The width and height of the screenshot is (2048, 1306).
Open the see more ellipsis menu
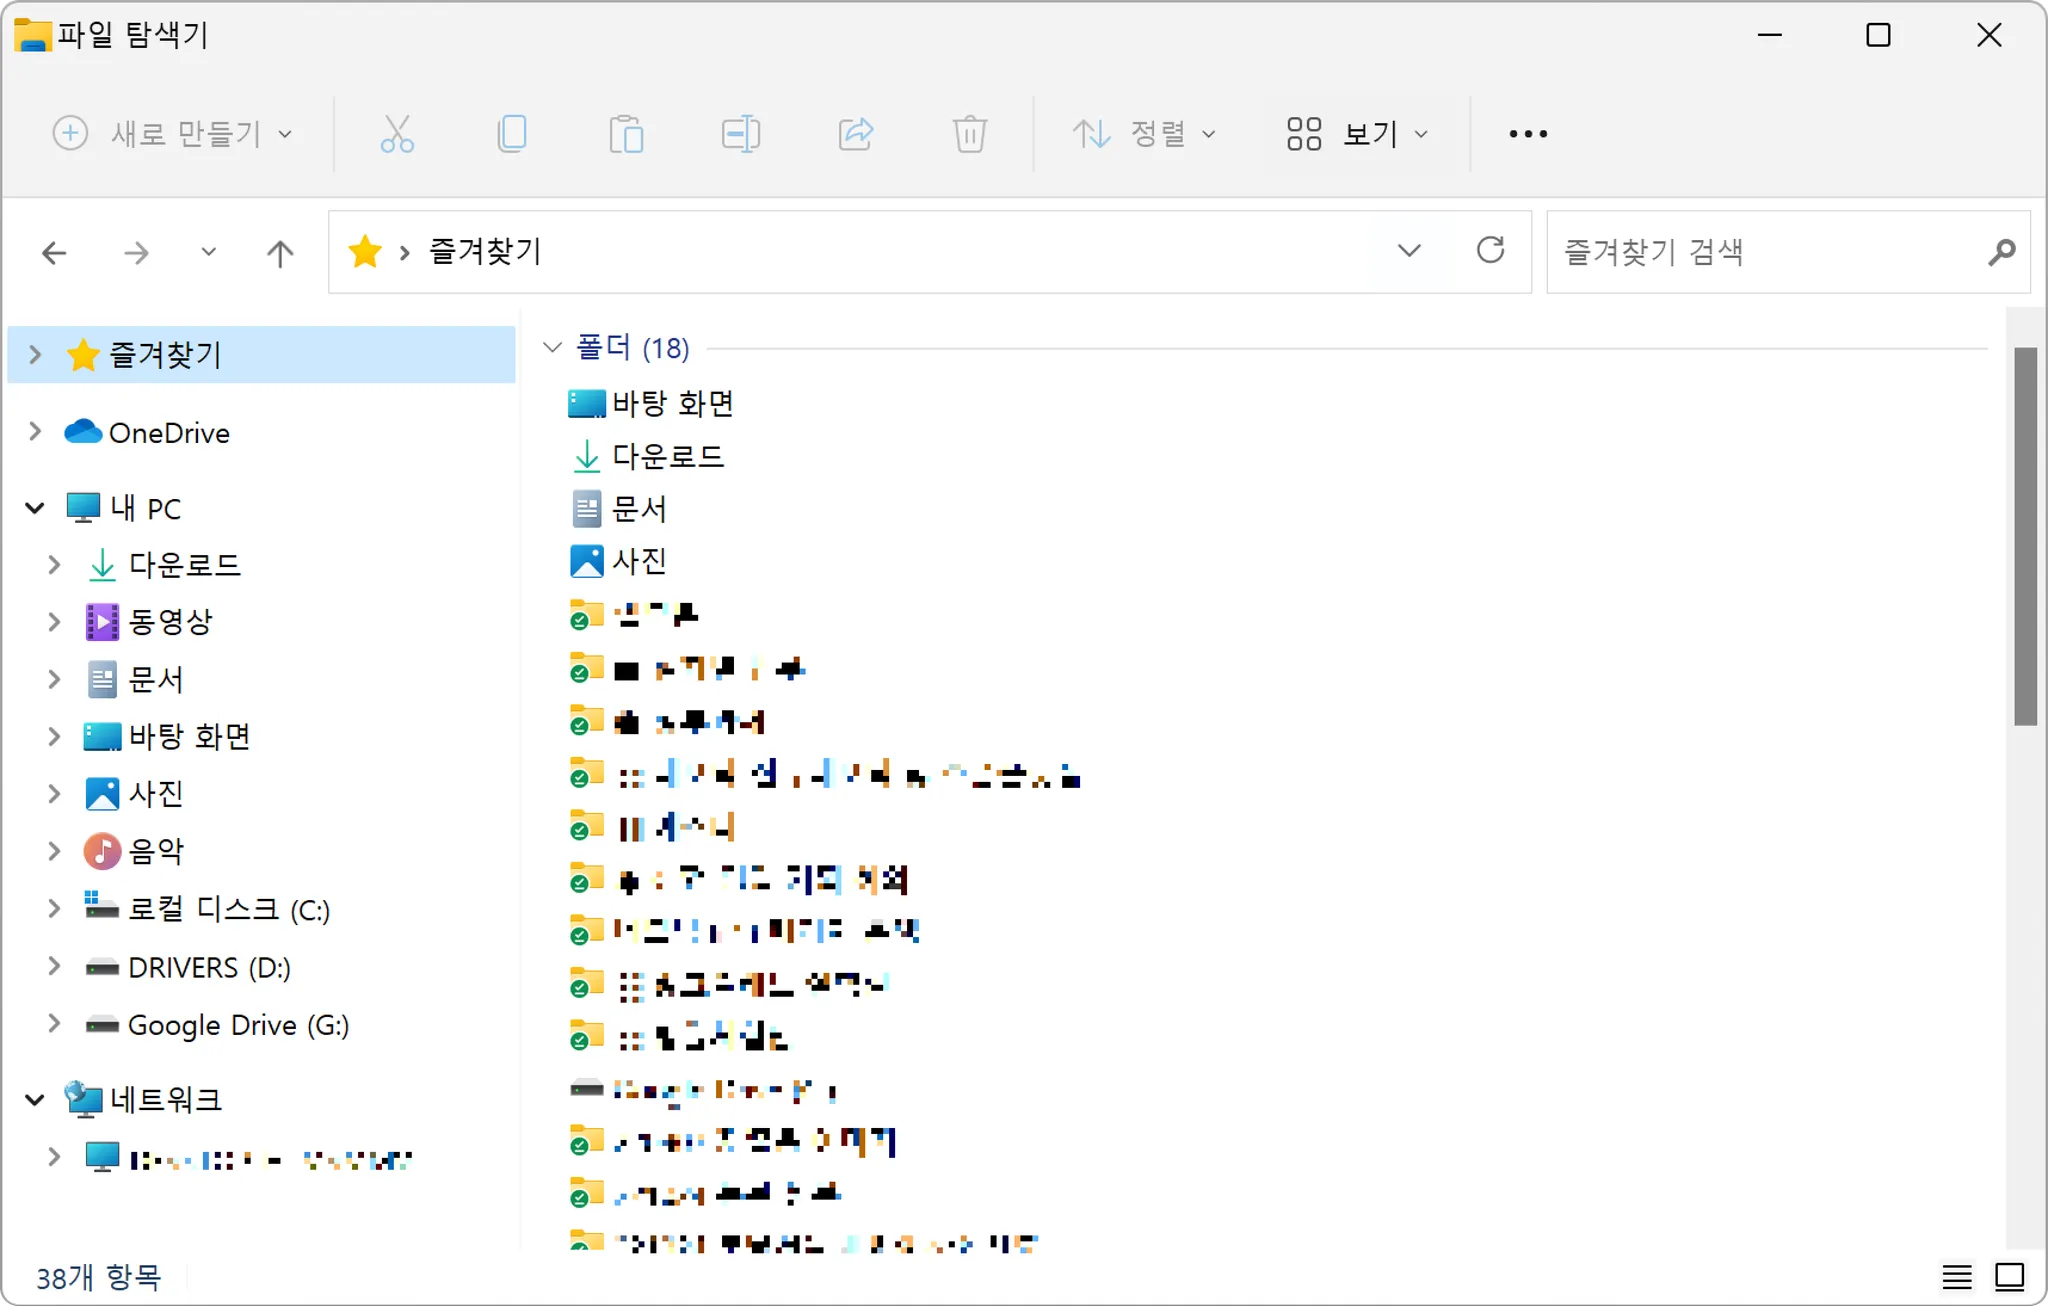[1527, 133]
